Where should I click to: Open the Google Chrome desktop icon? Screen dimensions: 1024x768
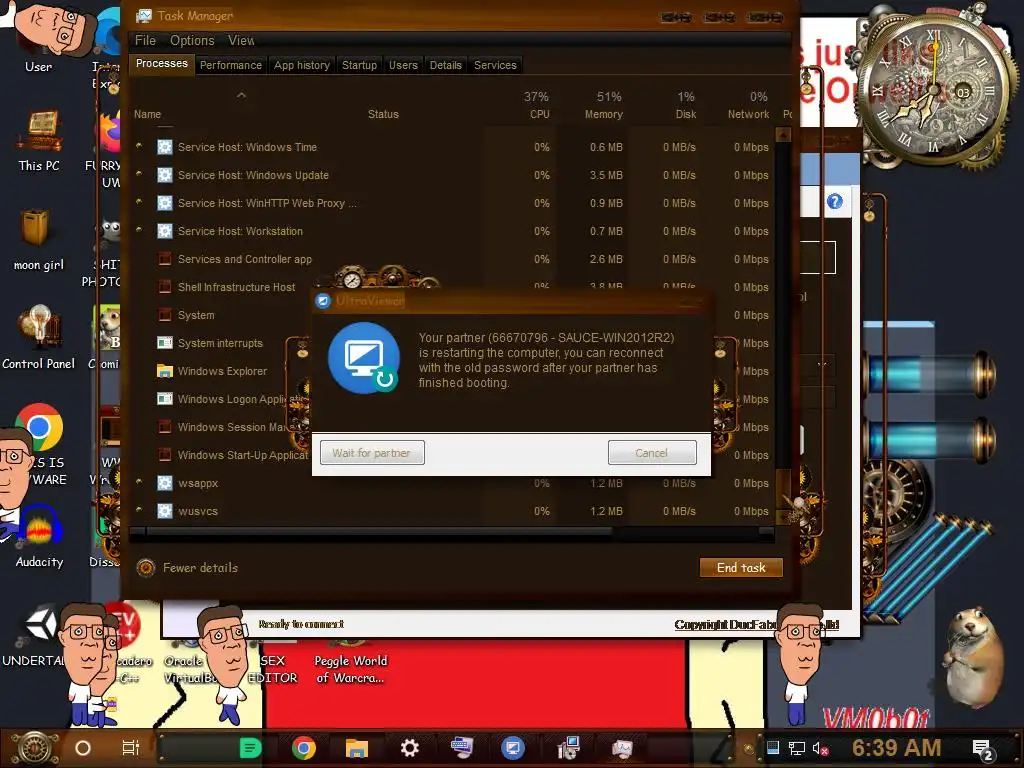coord(39,427)
